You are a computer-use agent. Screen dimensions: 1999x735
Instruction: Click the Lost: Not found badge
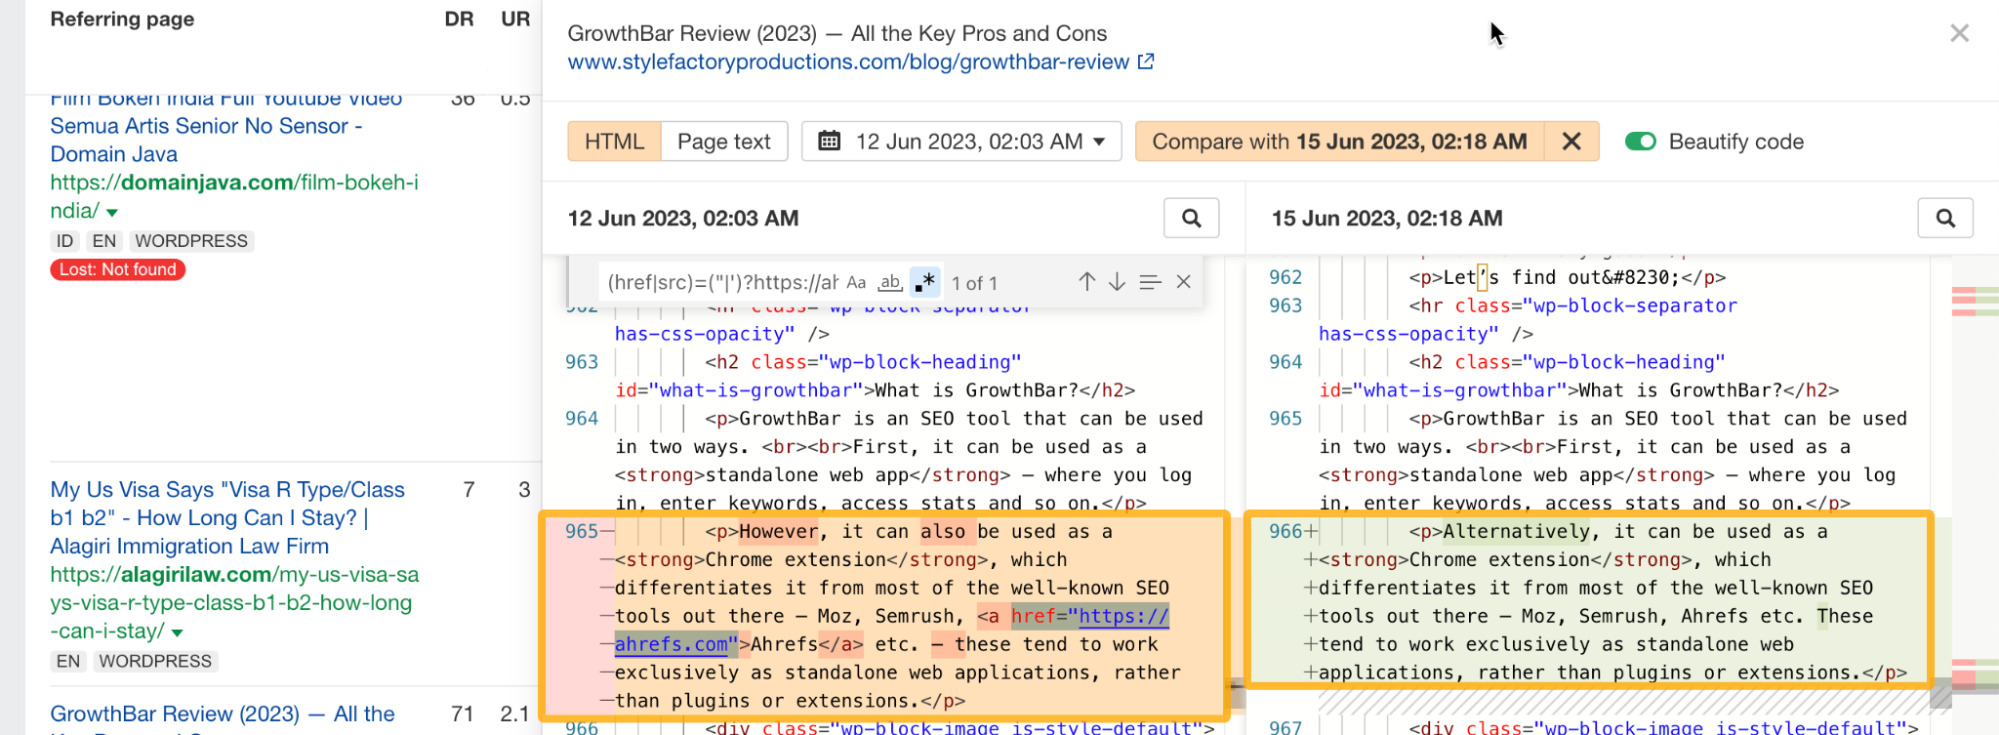point(118,269)
